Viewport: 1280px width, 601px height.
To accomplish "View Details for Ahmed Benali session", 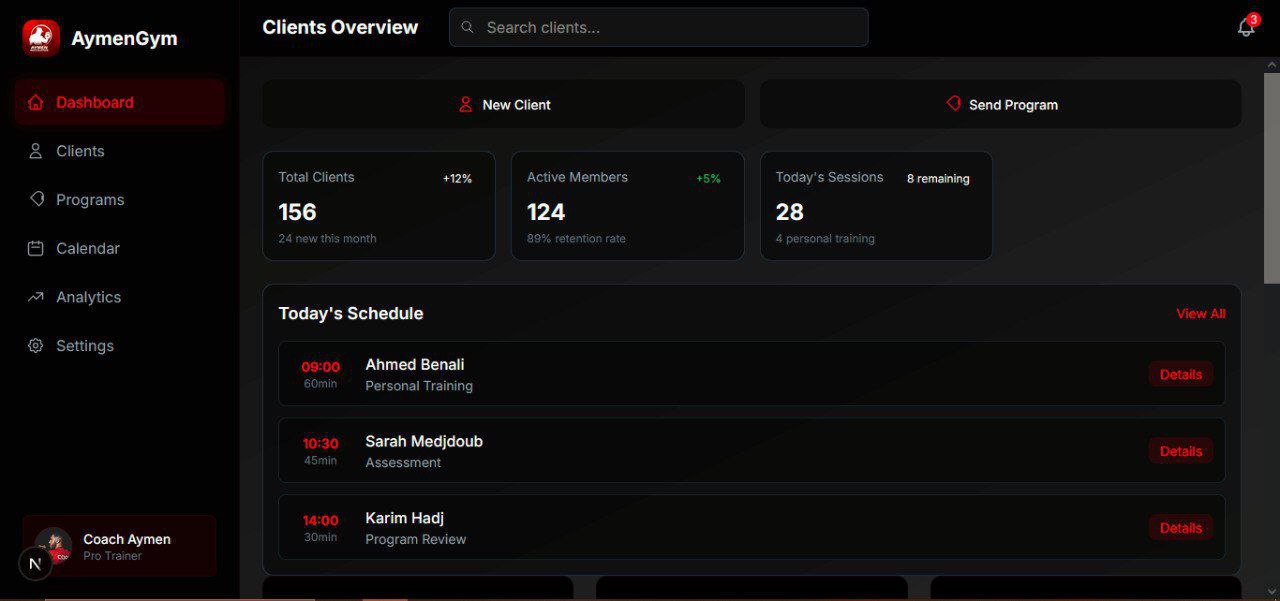I will [1180, 374].
